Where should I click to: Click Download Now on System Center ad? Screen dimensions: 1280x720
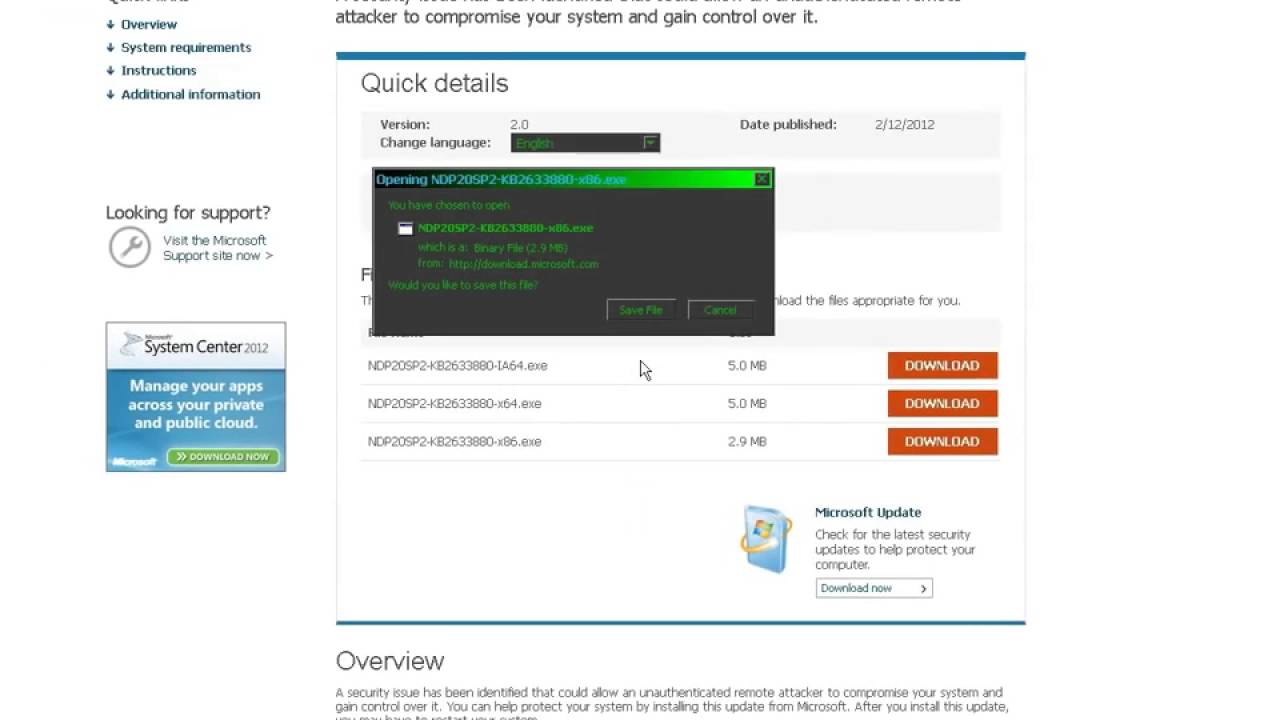223,457
